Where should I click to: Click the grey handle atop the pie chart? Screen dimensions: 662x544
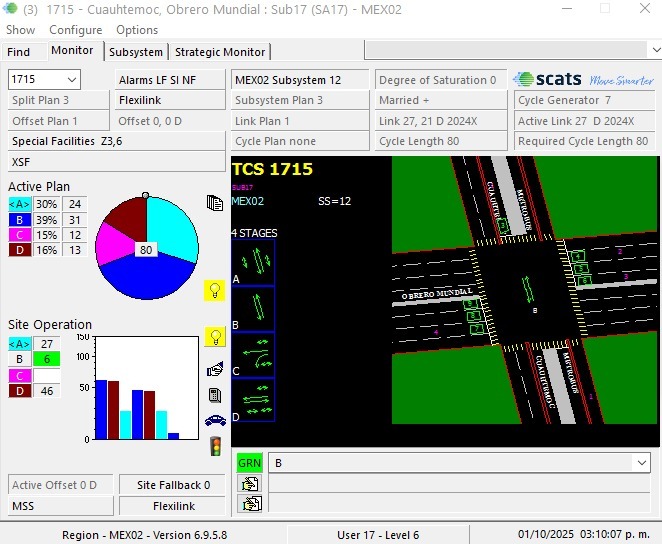pos(146,195)
